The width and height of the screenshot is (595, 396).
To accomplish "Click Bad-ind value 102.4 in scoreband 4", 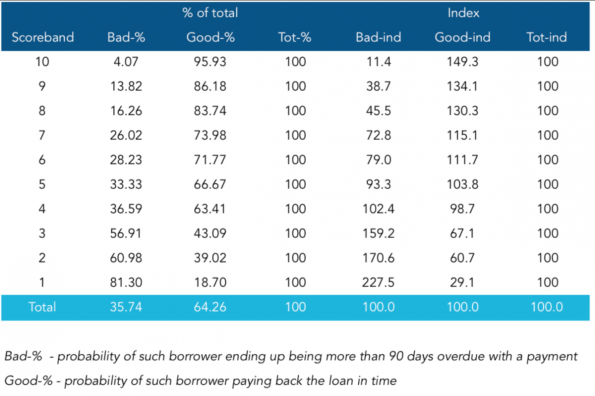I will [x=378, y=209].
